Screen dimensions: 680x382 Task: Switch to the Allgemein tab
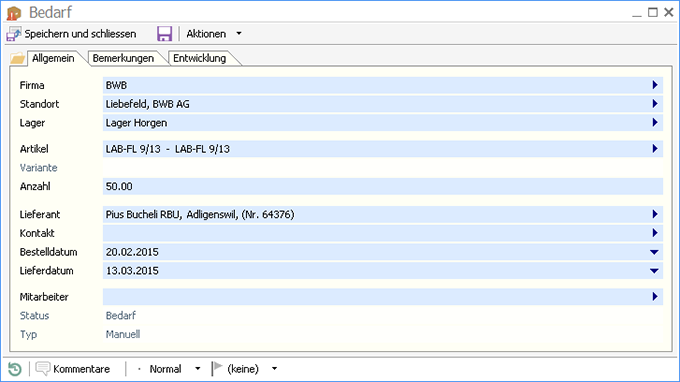53,58
